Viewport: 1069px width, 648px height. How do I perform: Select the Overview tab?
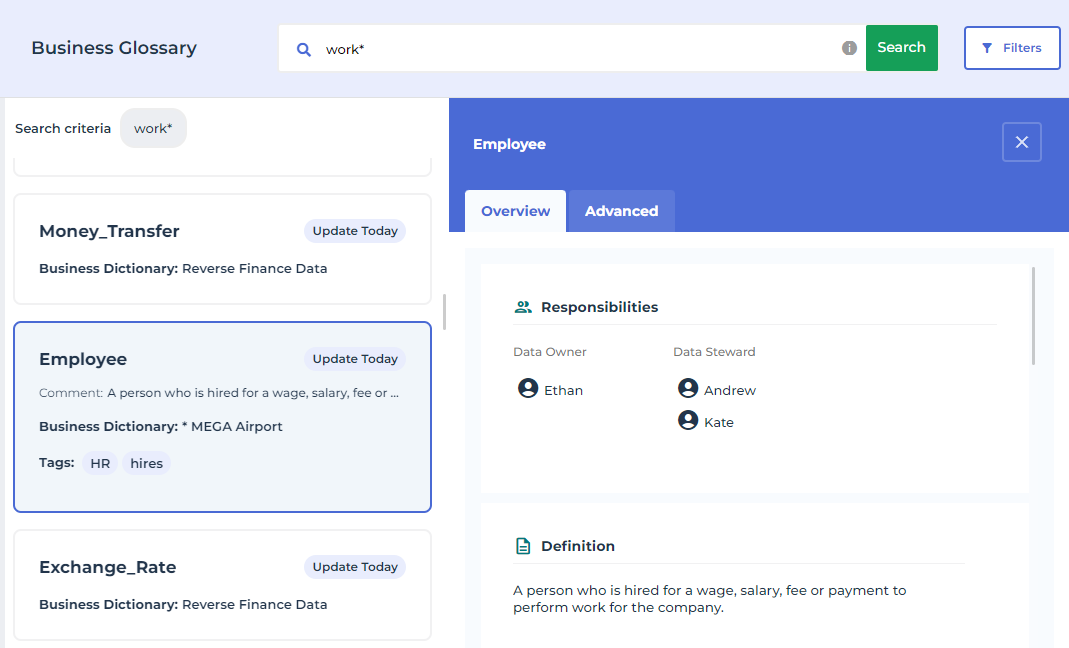pyautogui.click(x=515, y=211)
